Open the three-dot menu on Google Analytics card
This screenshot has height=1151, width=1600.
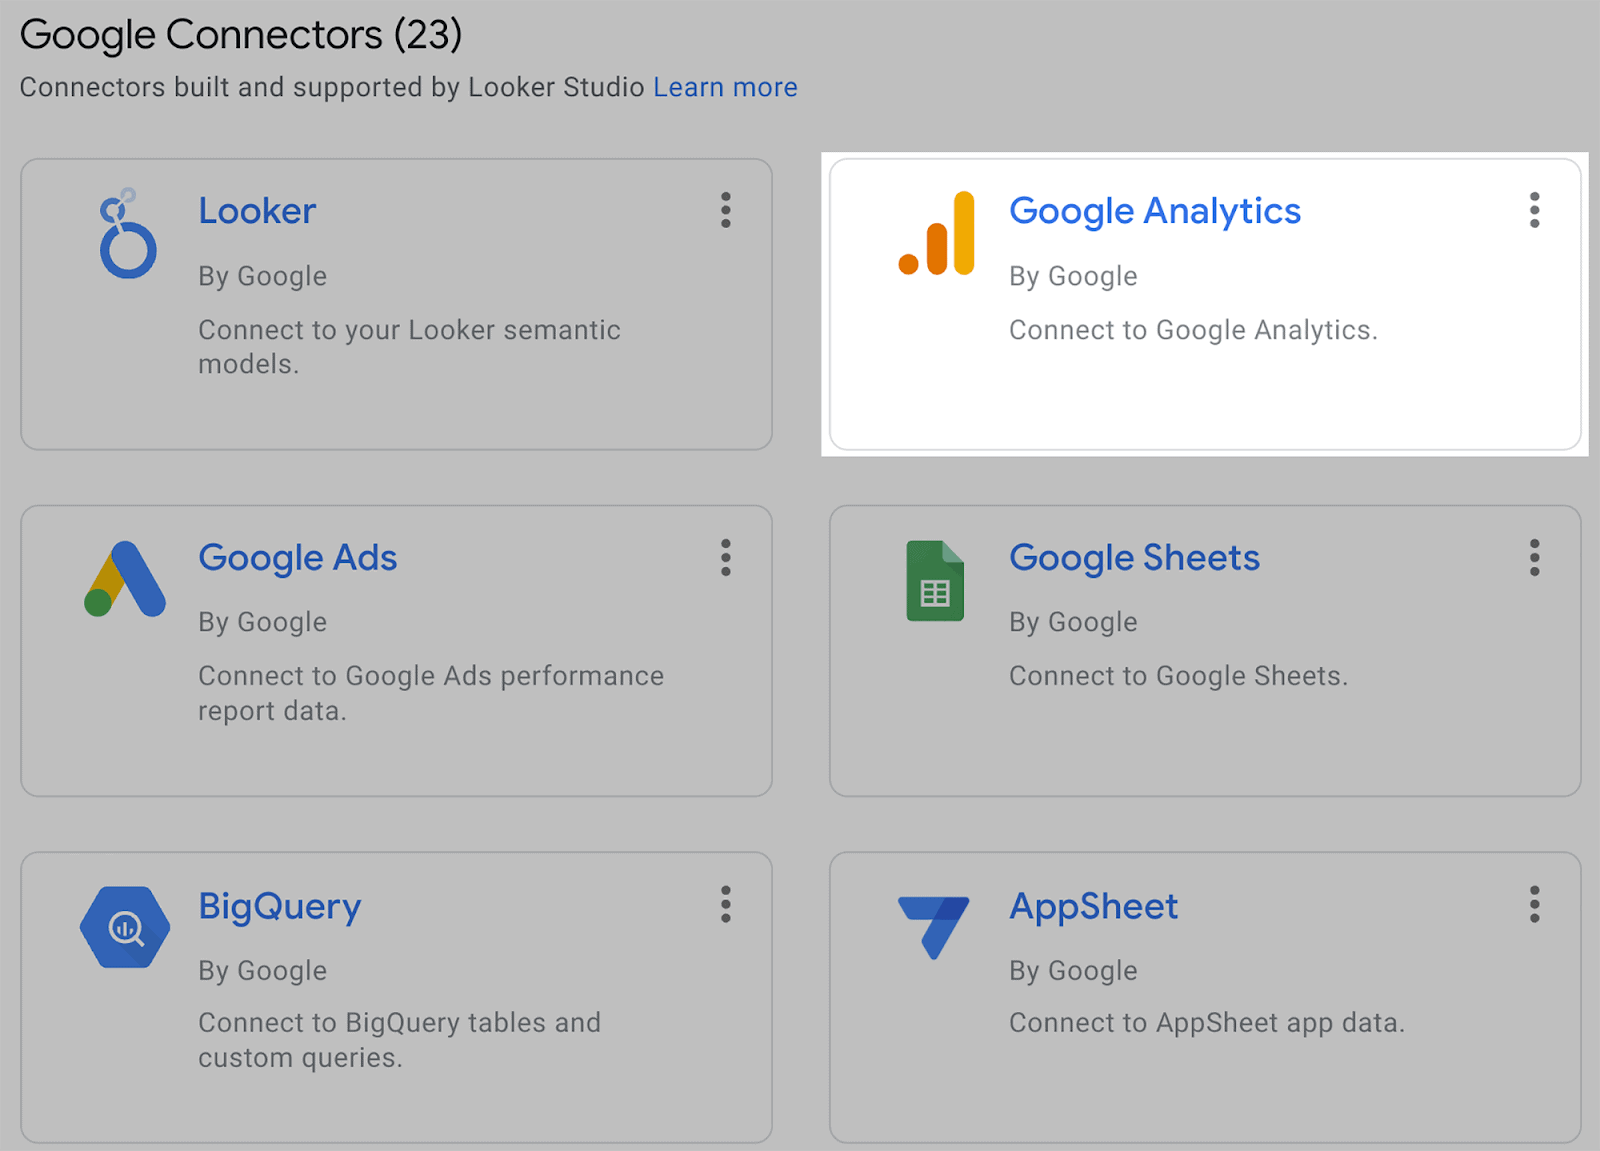tap(1533, 211)
